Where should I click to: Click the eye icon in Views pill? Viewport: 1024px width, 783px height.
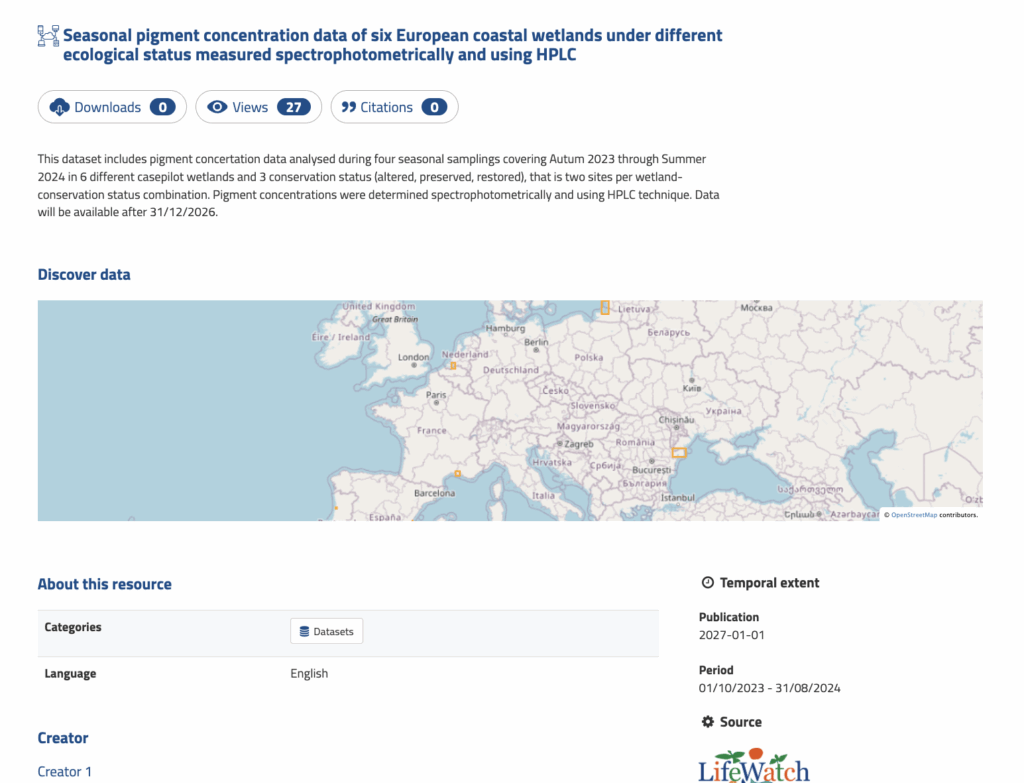(x=217, y=107)
